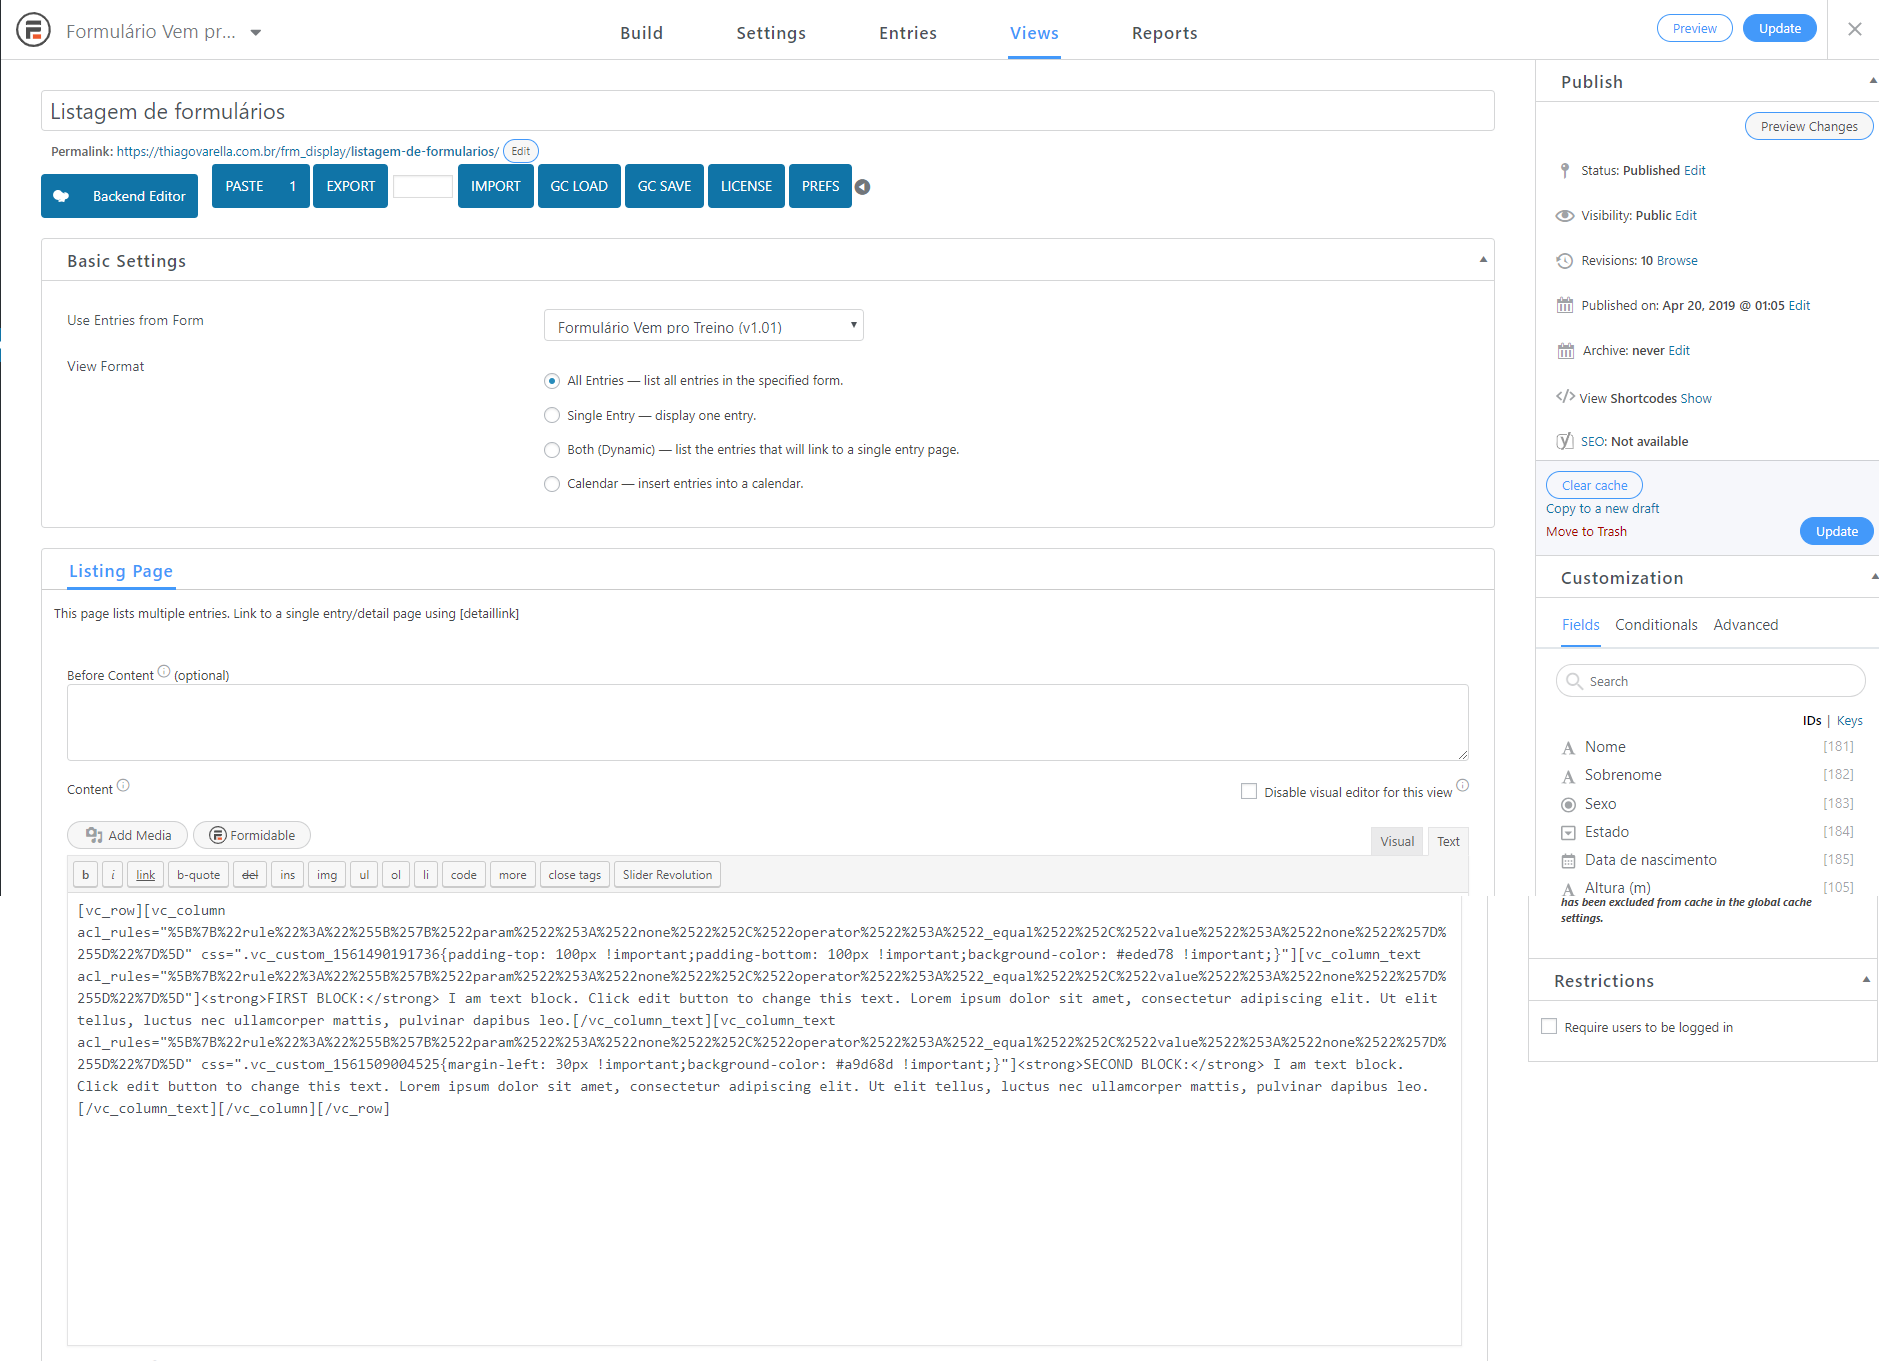Click the Add Media button
Image resolution: width=1879 pixels, height=1361 pixels.
tap(128, 835)
